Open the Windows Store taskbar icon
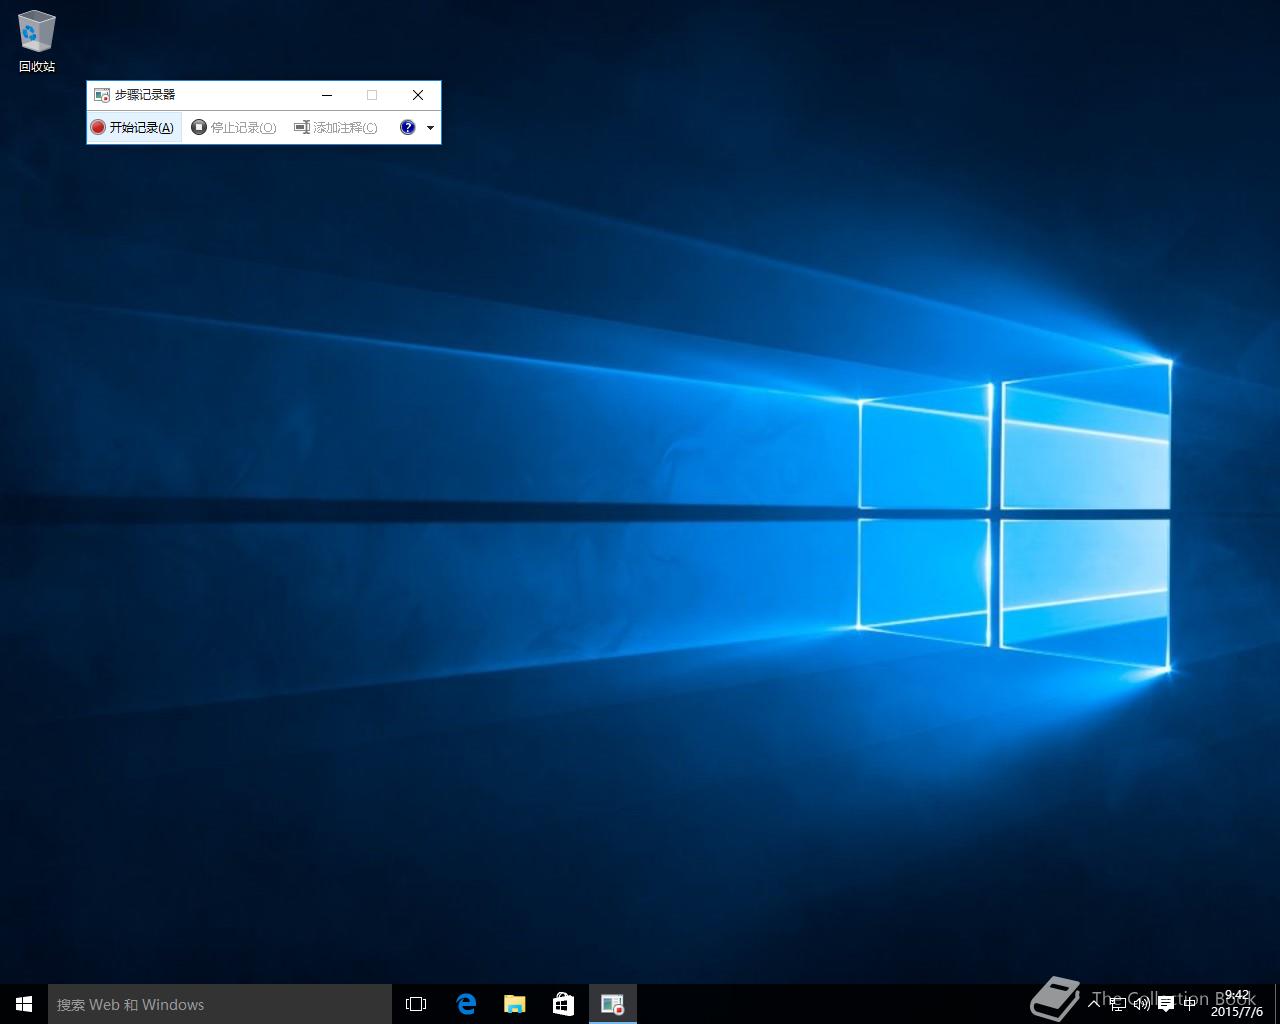Screen dimensions: 1280x1024 (x=563, y=1004)
